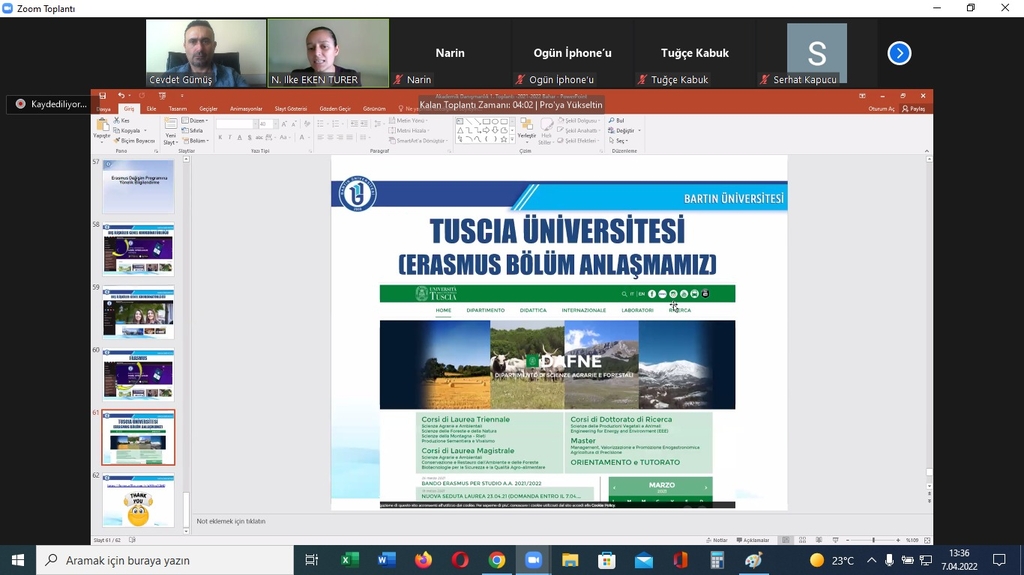
Task: Switch to the Slayt Gösterisi tab
Action: [291, 108]
